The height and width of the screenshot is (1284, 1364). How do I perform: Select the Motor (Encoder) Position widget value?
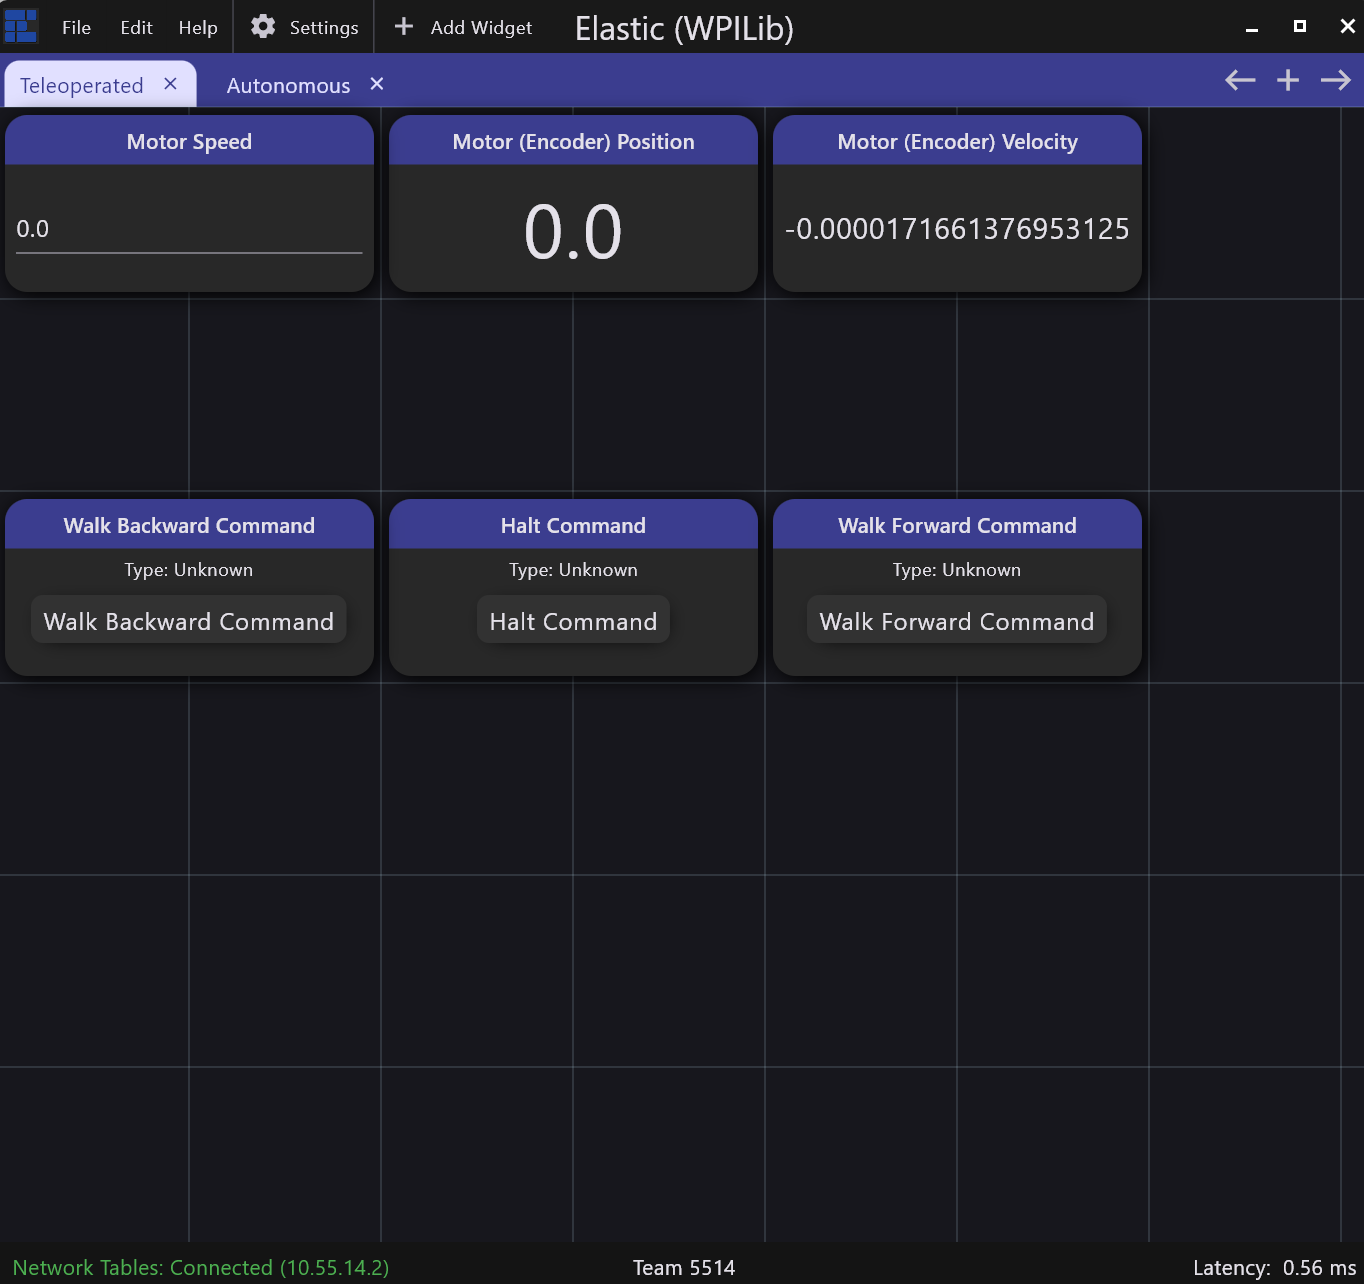(x=573, y=232)
